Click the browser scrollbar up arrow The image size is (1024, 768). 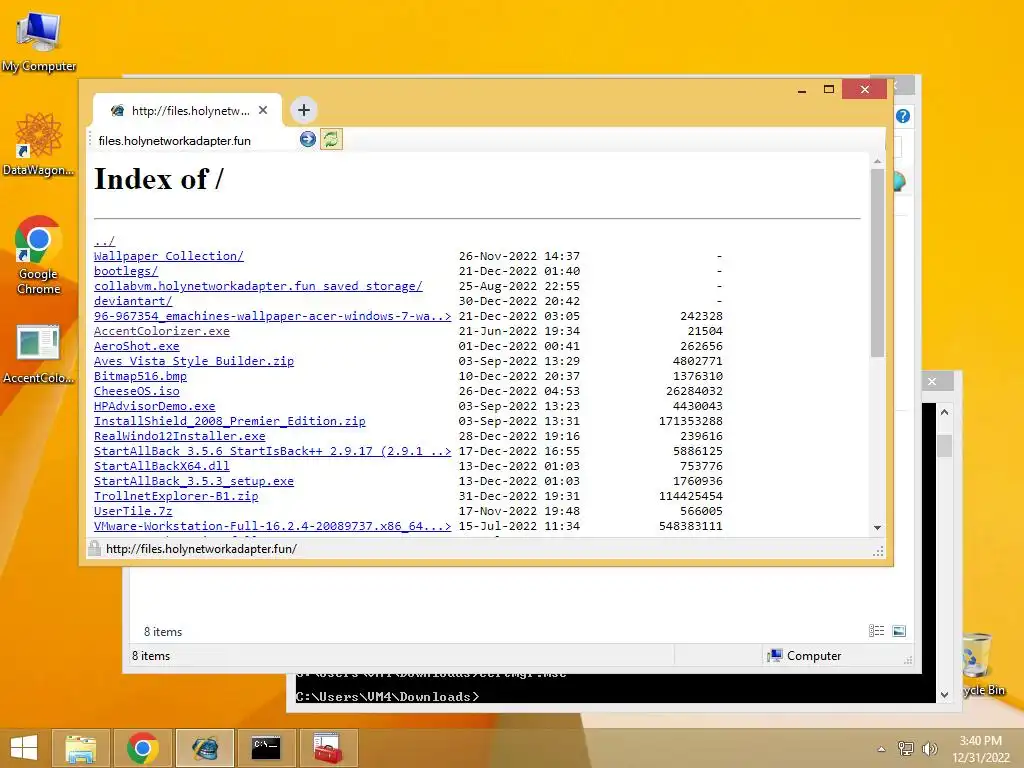[877, 161]
